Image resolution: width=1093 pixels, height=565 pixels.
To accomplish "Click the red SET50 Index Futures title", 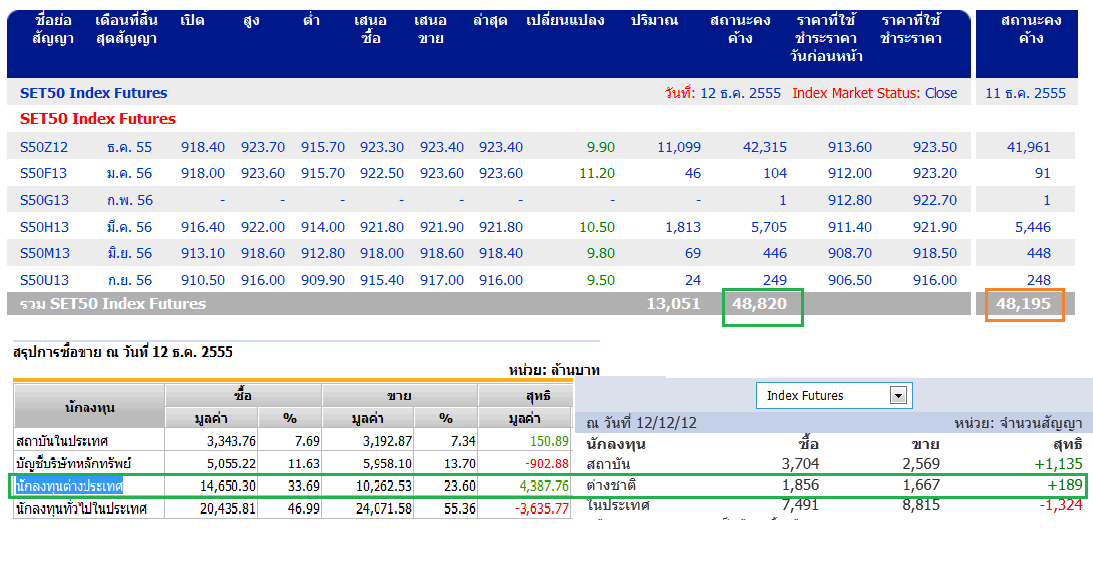I will click(x=98, y=118).
